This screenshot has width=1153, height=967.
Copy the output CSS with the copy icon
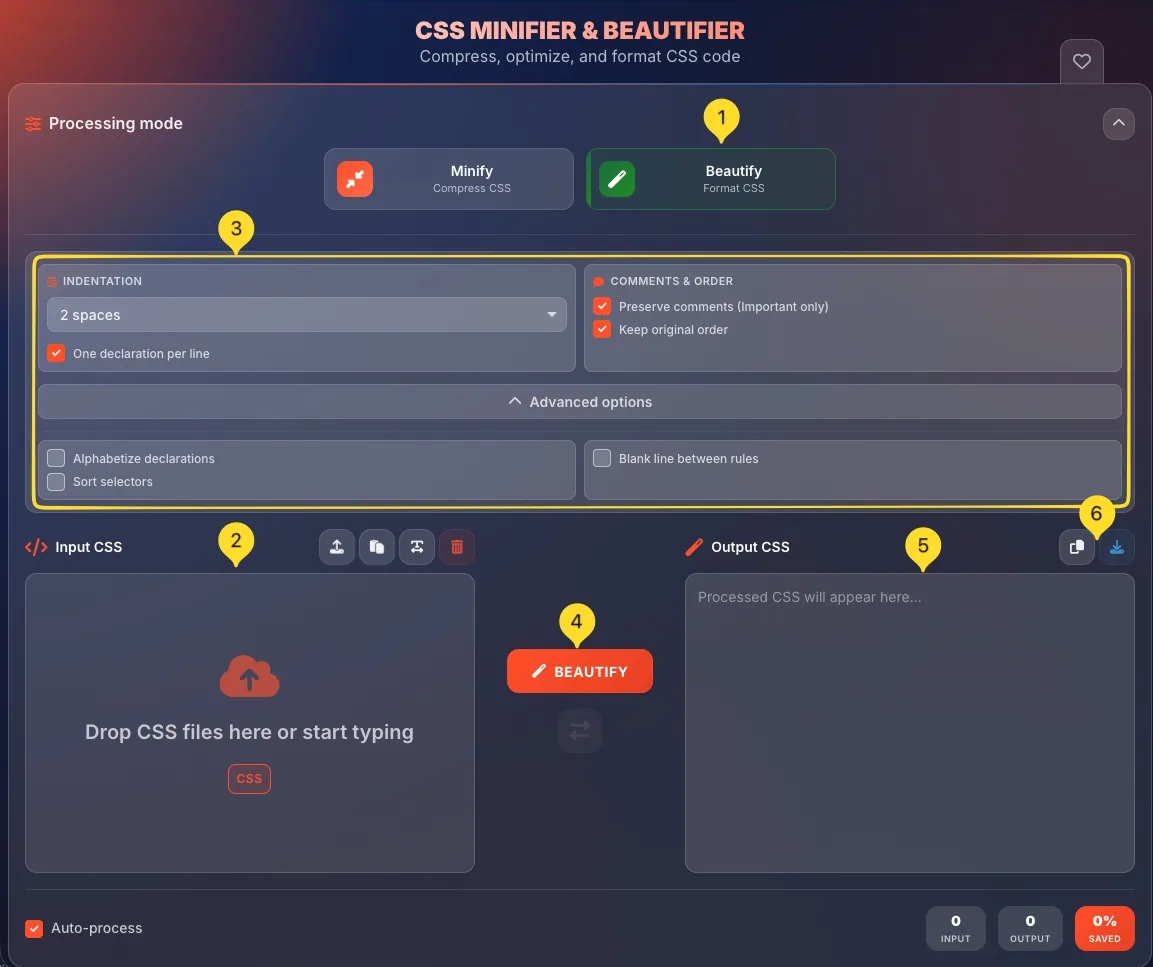[x=1077, y=547]
